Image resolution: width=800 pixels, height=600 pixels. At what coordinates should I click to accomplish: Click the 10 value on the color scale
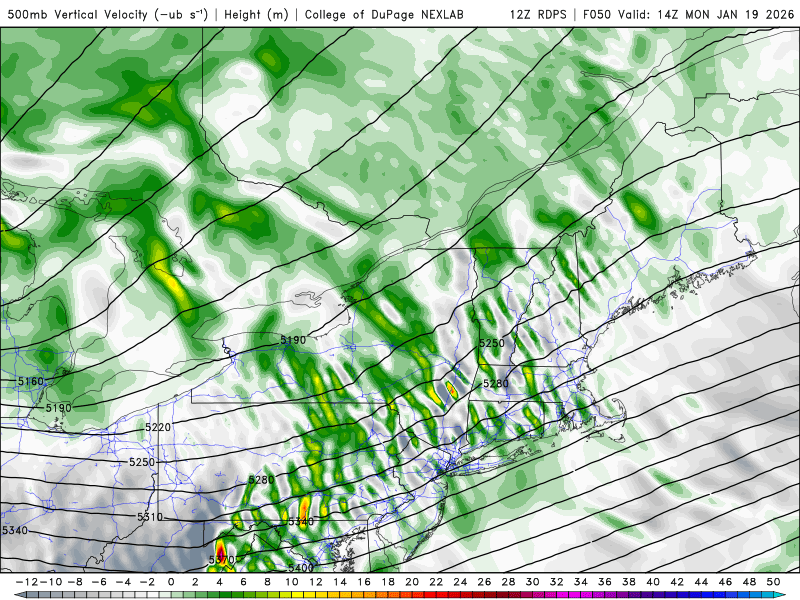[291, 582]
